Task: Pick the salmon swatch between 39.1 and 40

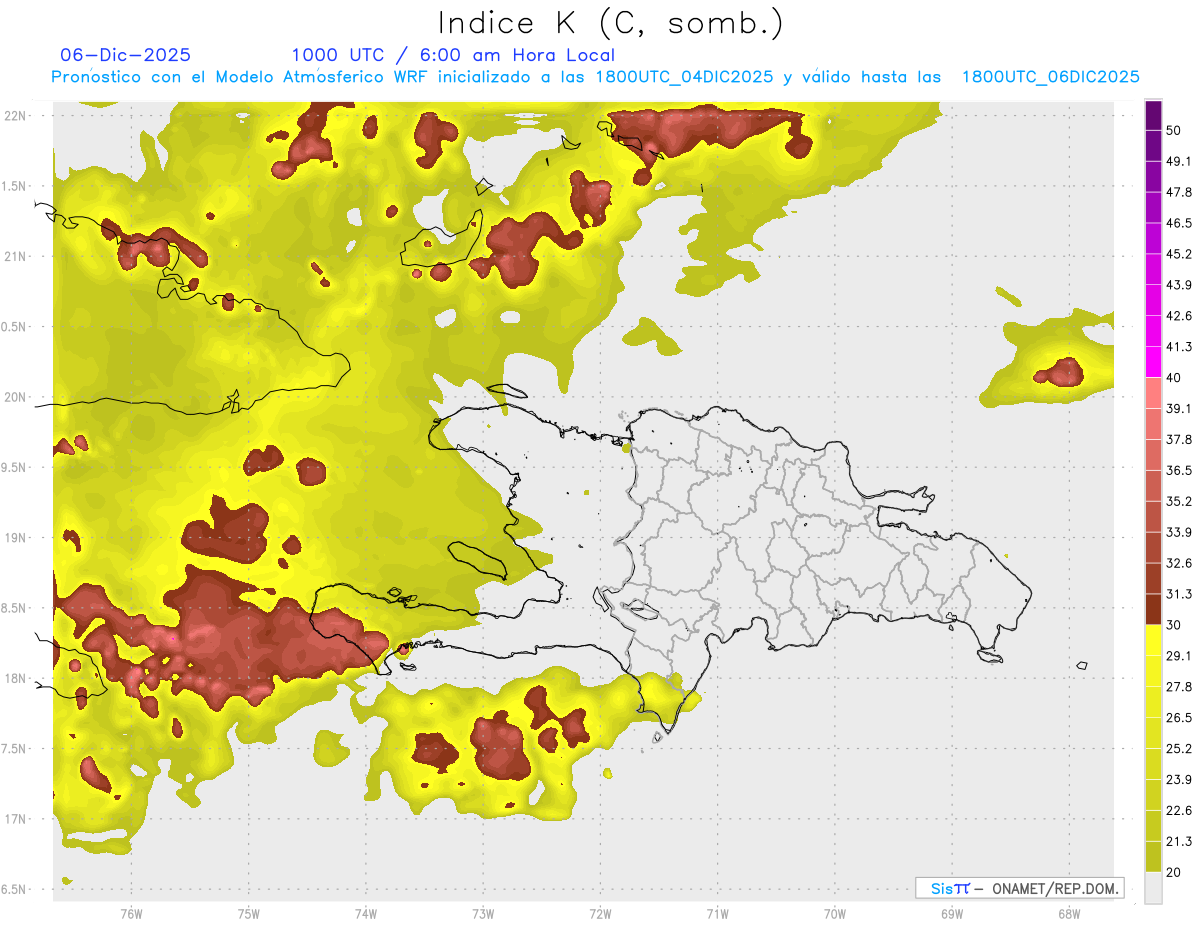Action: [x=1153, y=393]
